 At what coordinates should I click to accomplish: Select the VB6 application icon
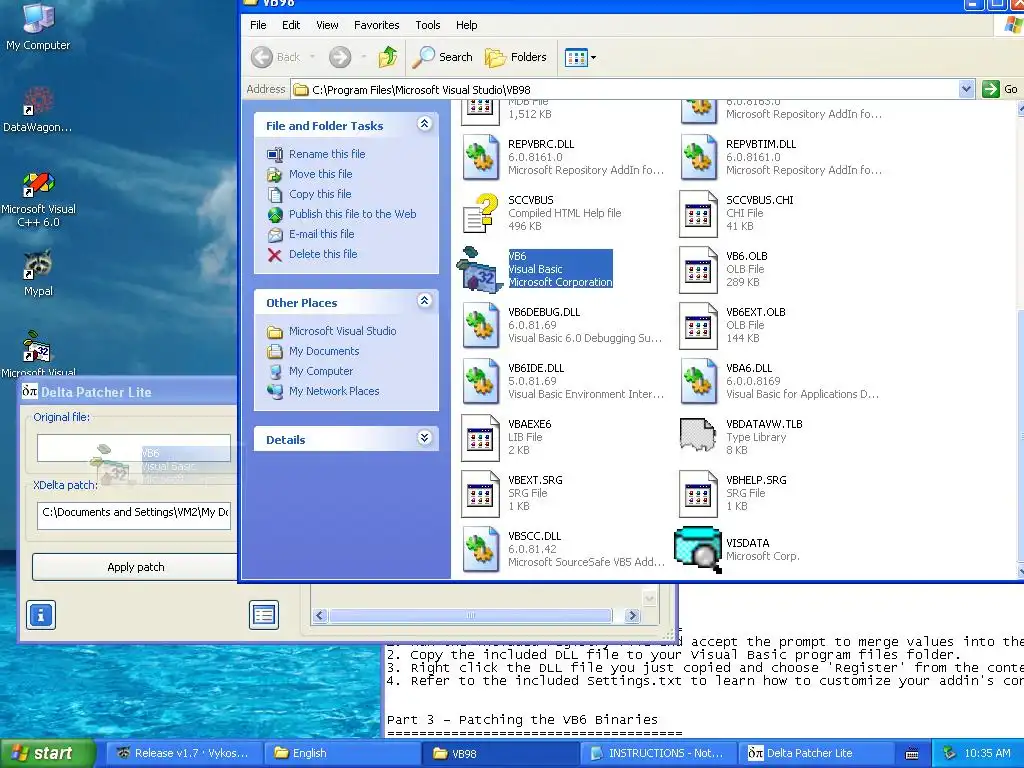(480, 270)
